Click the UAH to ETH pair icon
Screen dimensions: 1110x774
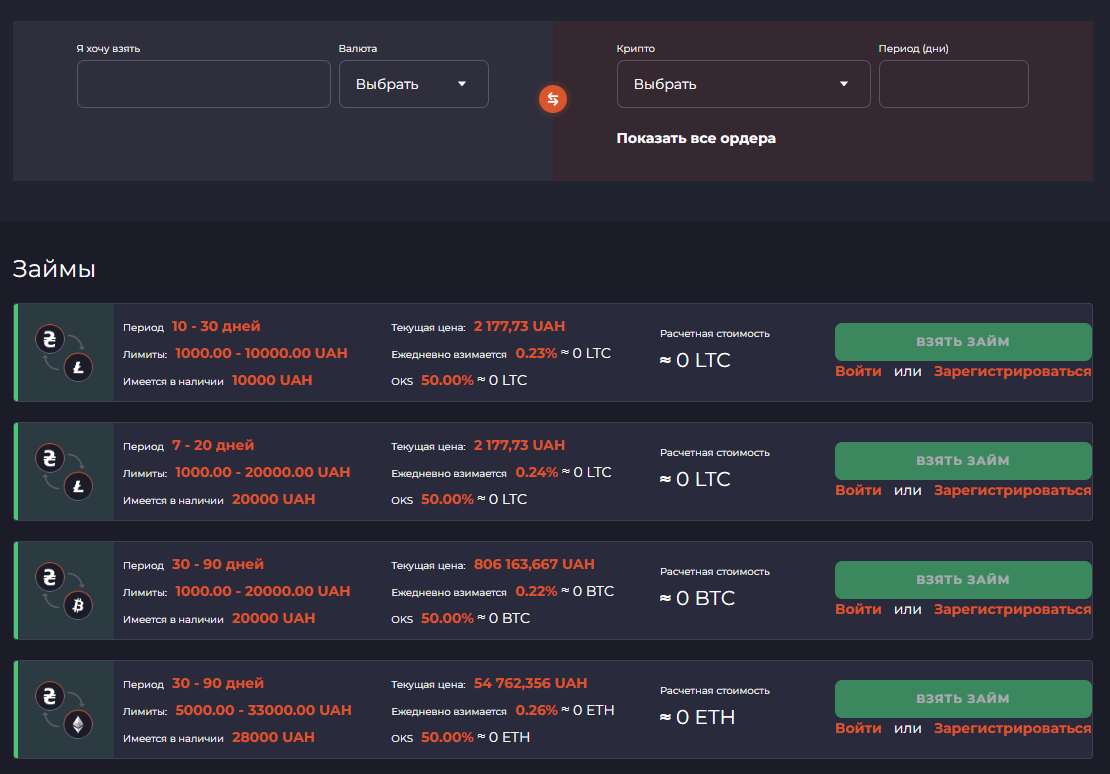click(x=64, y=710)
